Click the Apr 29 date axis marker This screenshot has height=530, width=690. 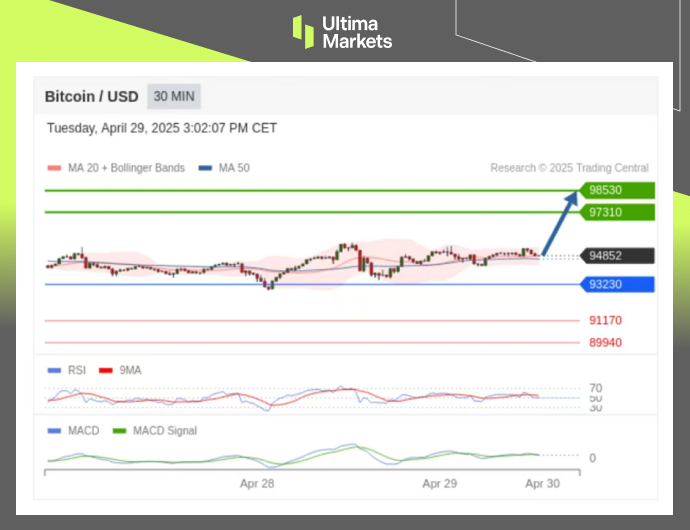click(x=440, y=483)
